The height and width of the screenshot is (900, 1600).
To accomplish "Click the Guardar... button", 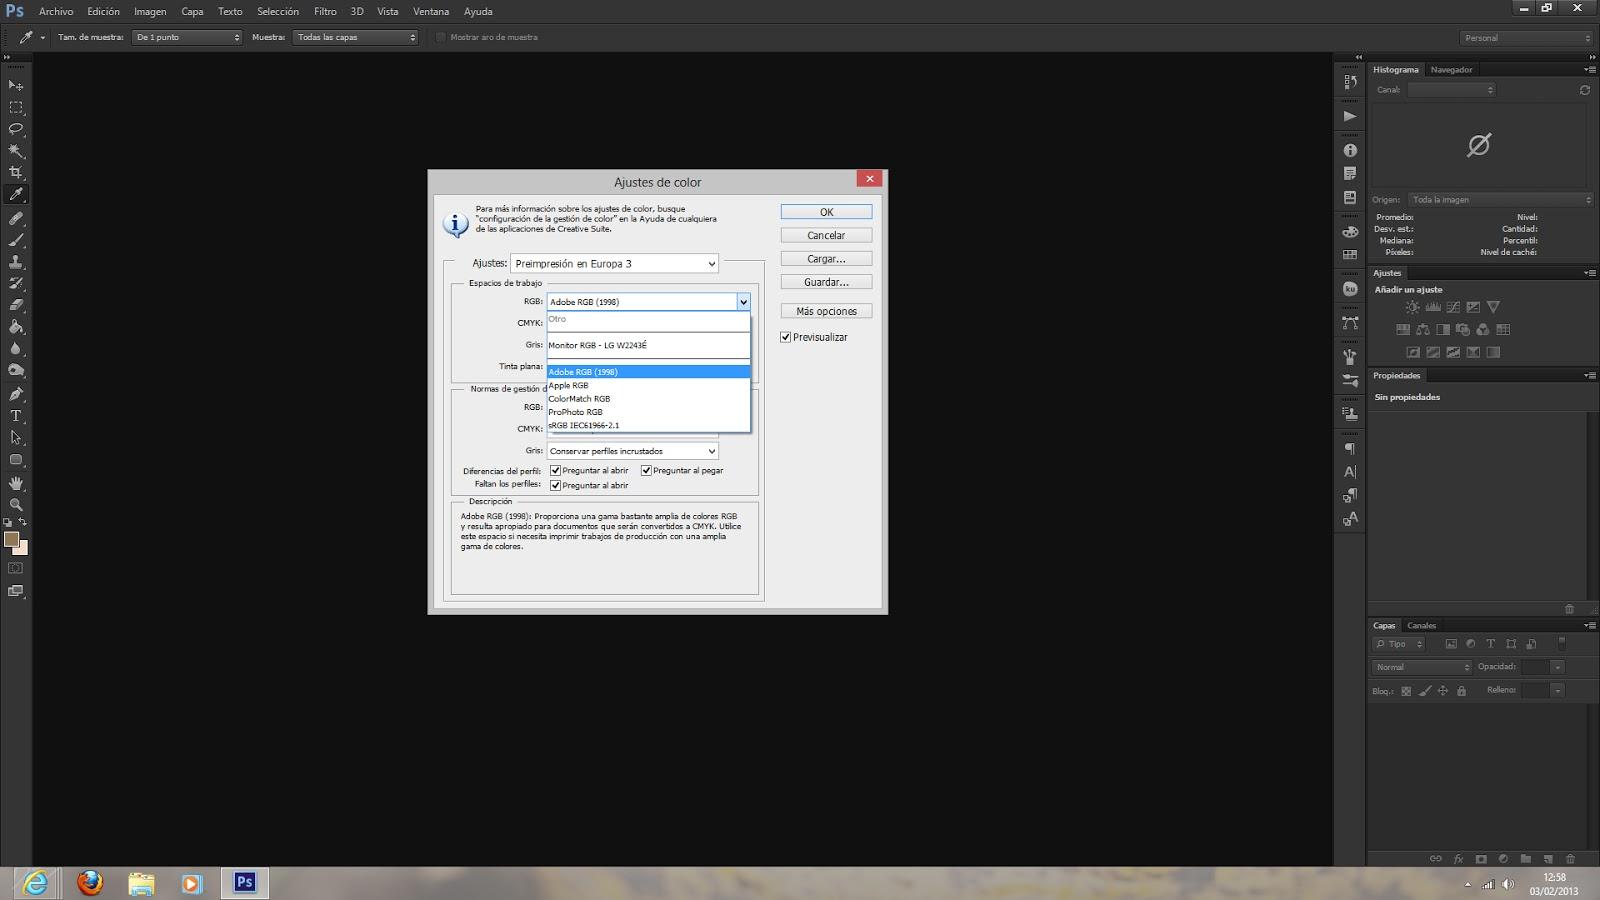I will click(826, 282).
